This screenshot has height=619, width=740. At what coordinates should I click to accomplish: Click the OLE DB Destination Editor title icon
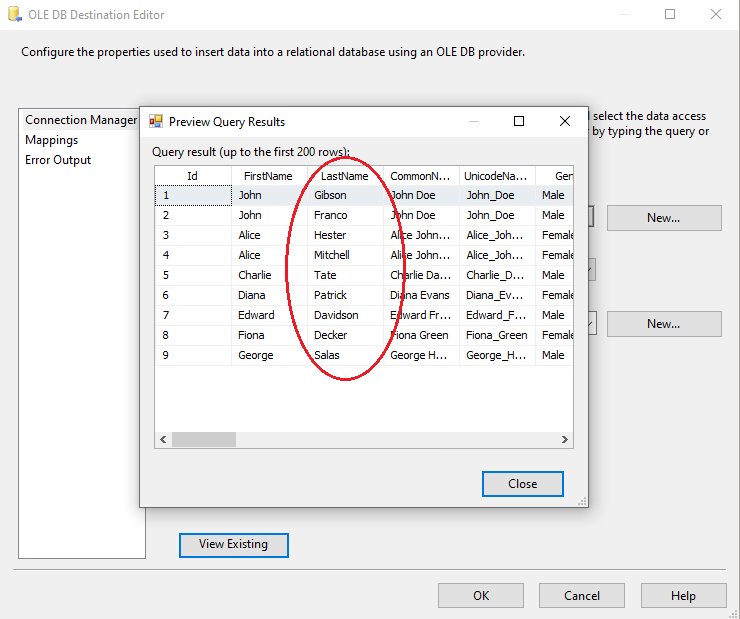(12, 15)
